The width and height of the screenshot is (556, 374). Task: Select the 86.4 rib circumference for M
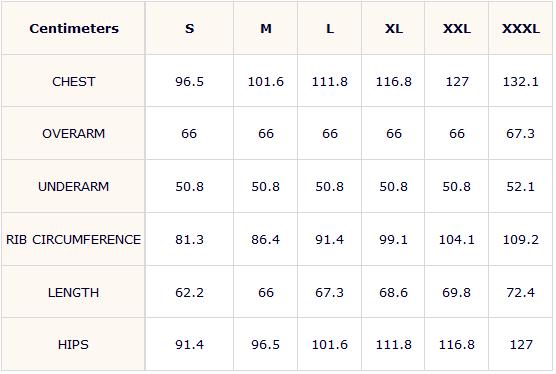coord(266,240)
